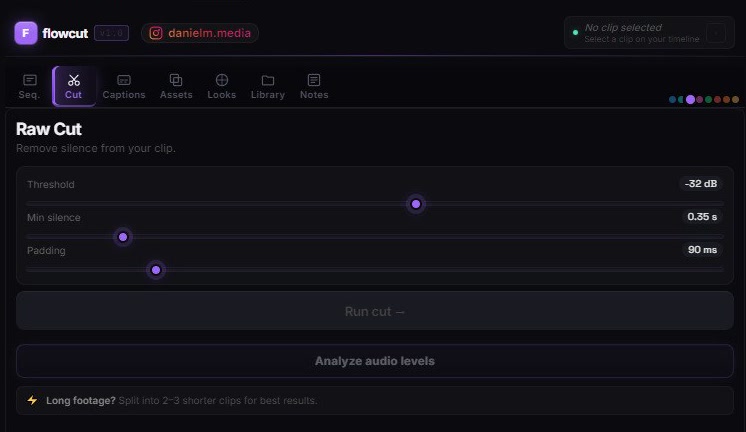Select the orange theme color dot
The height and width of the screenshot is (432, 746).
[726, 99]
